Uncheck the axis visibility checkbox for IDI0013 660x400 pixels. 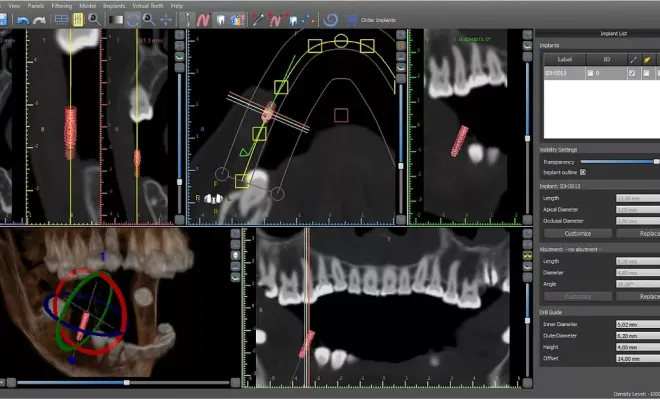630,73
